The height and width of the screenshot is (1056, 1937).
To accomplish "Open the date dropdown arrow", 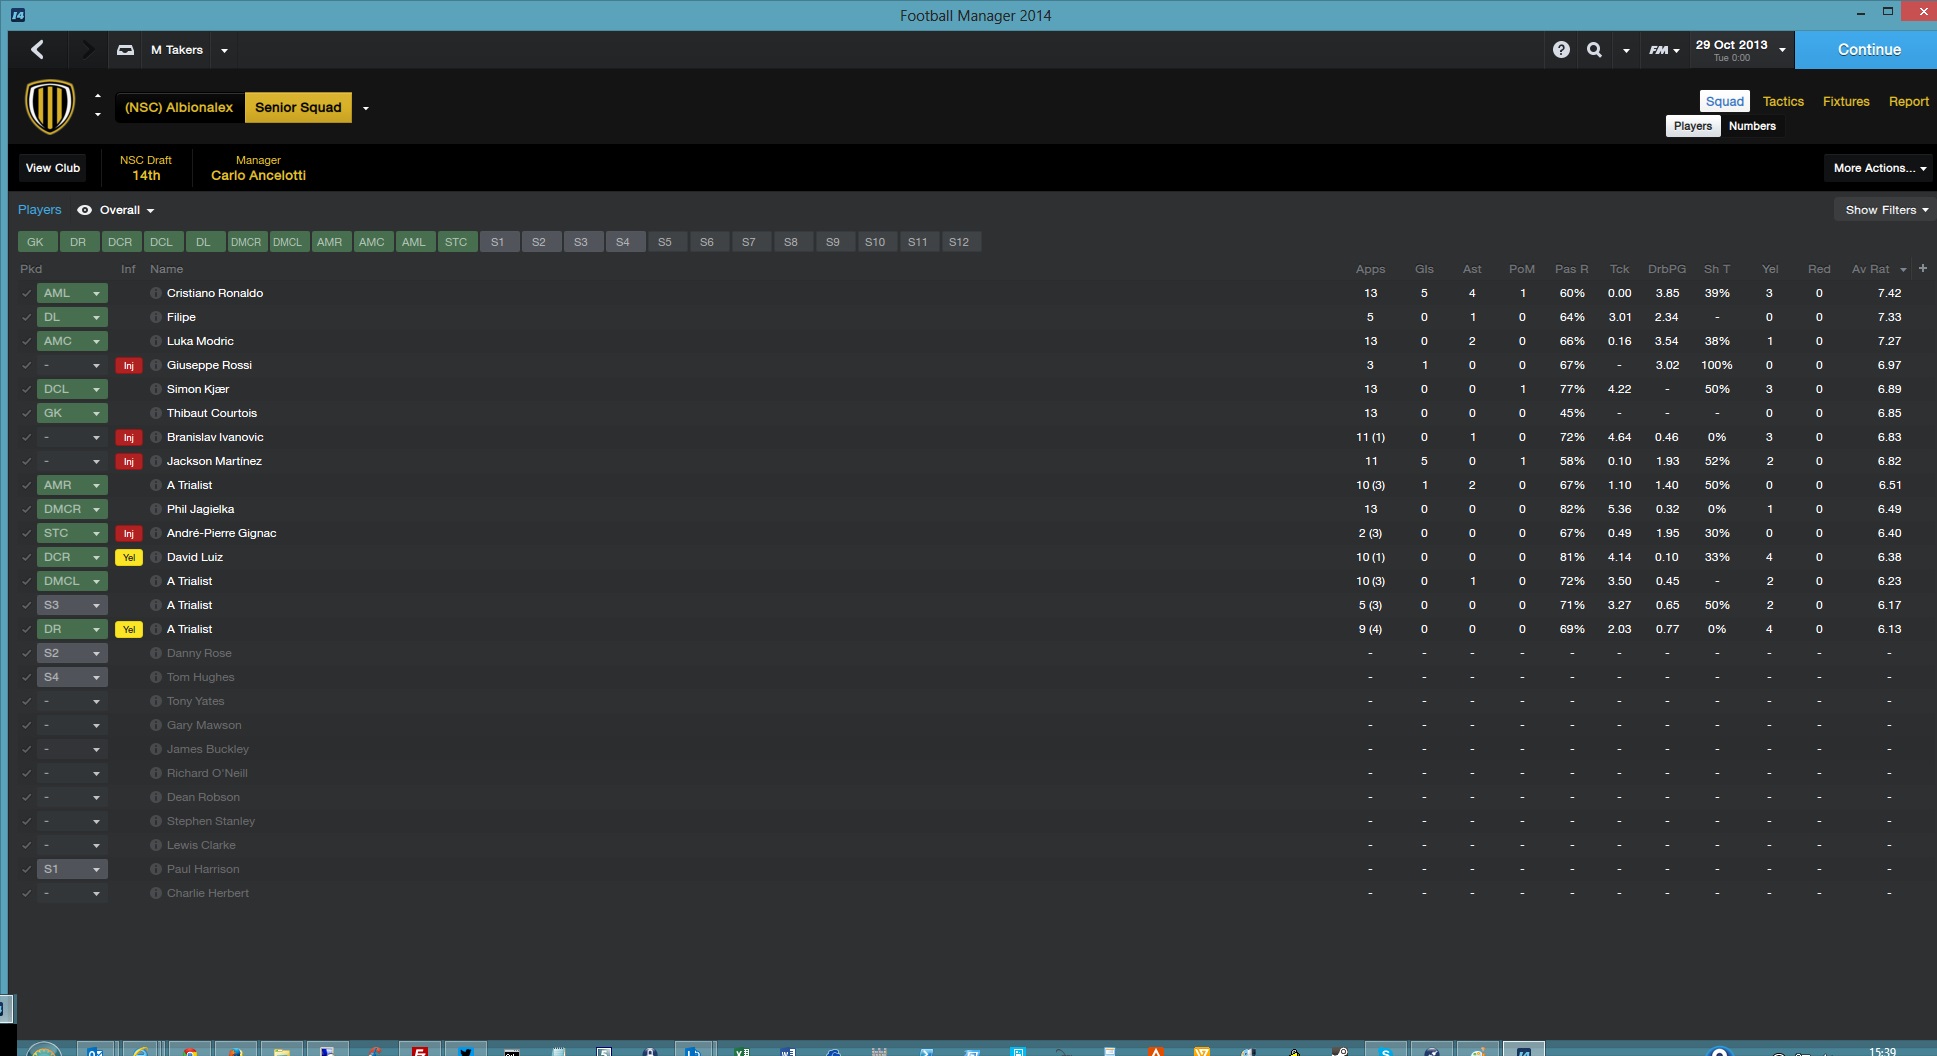I will (1782, 50).
